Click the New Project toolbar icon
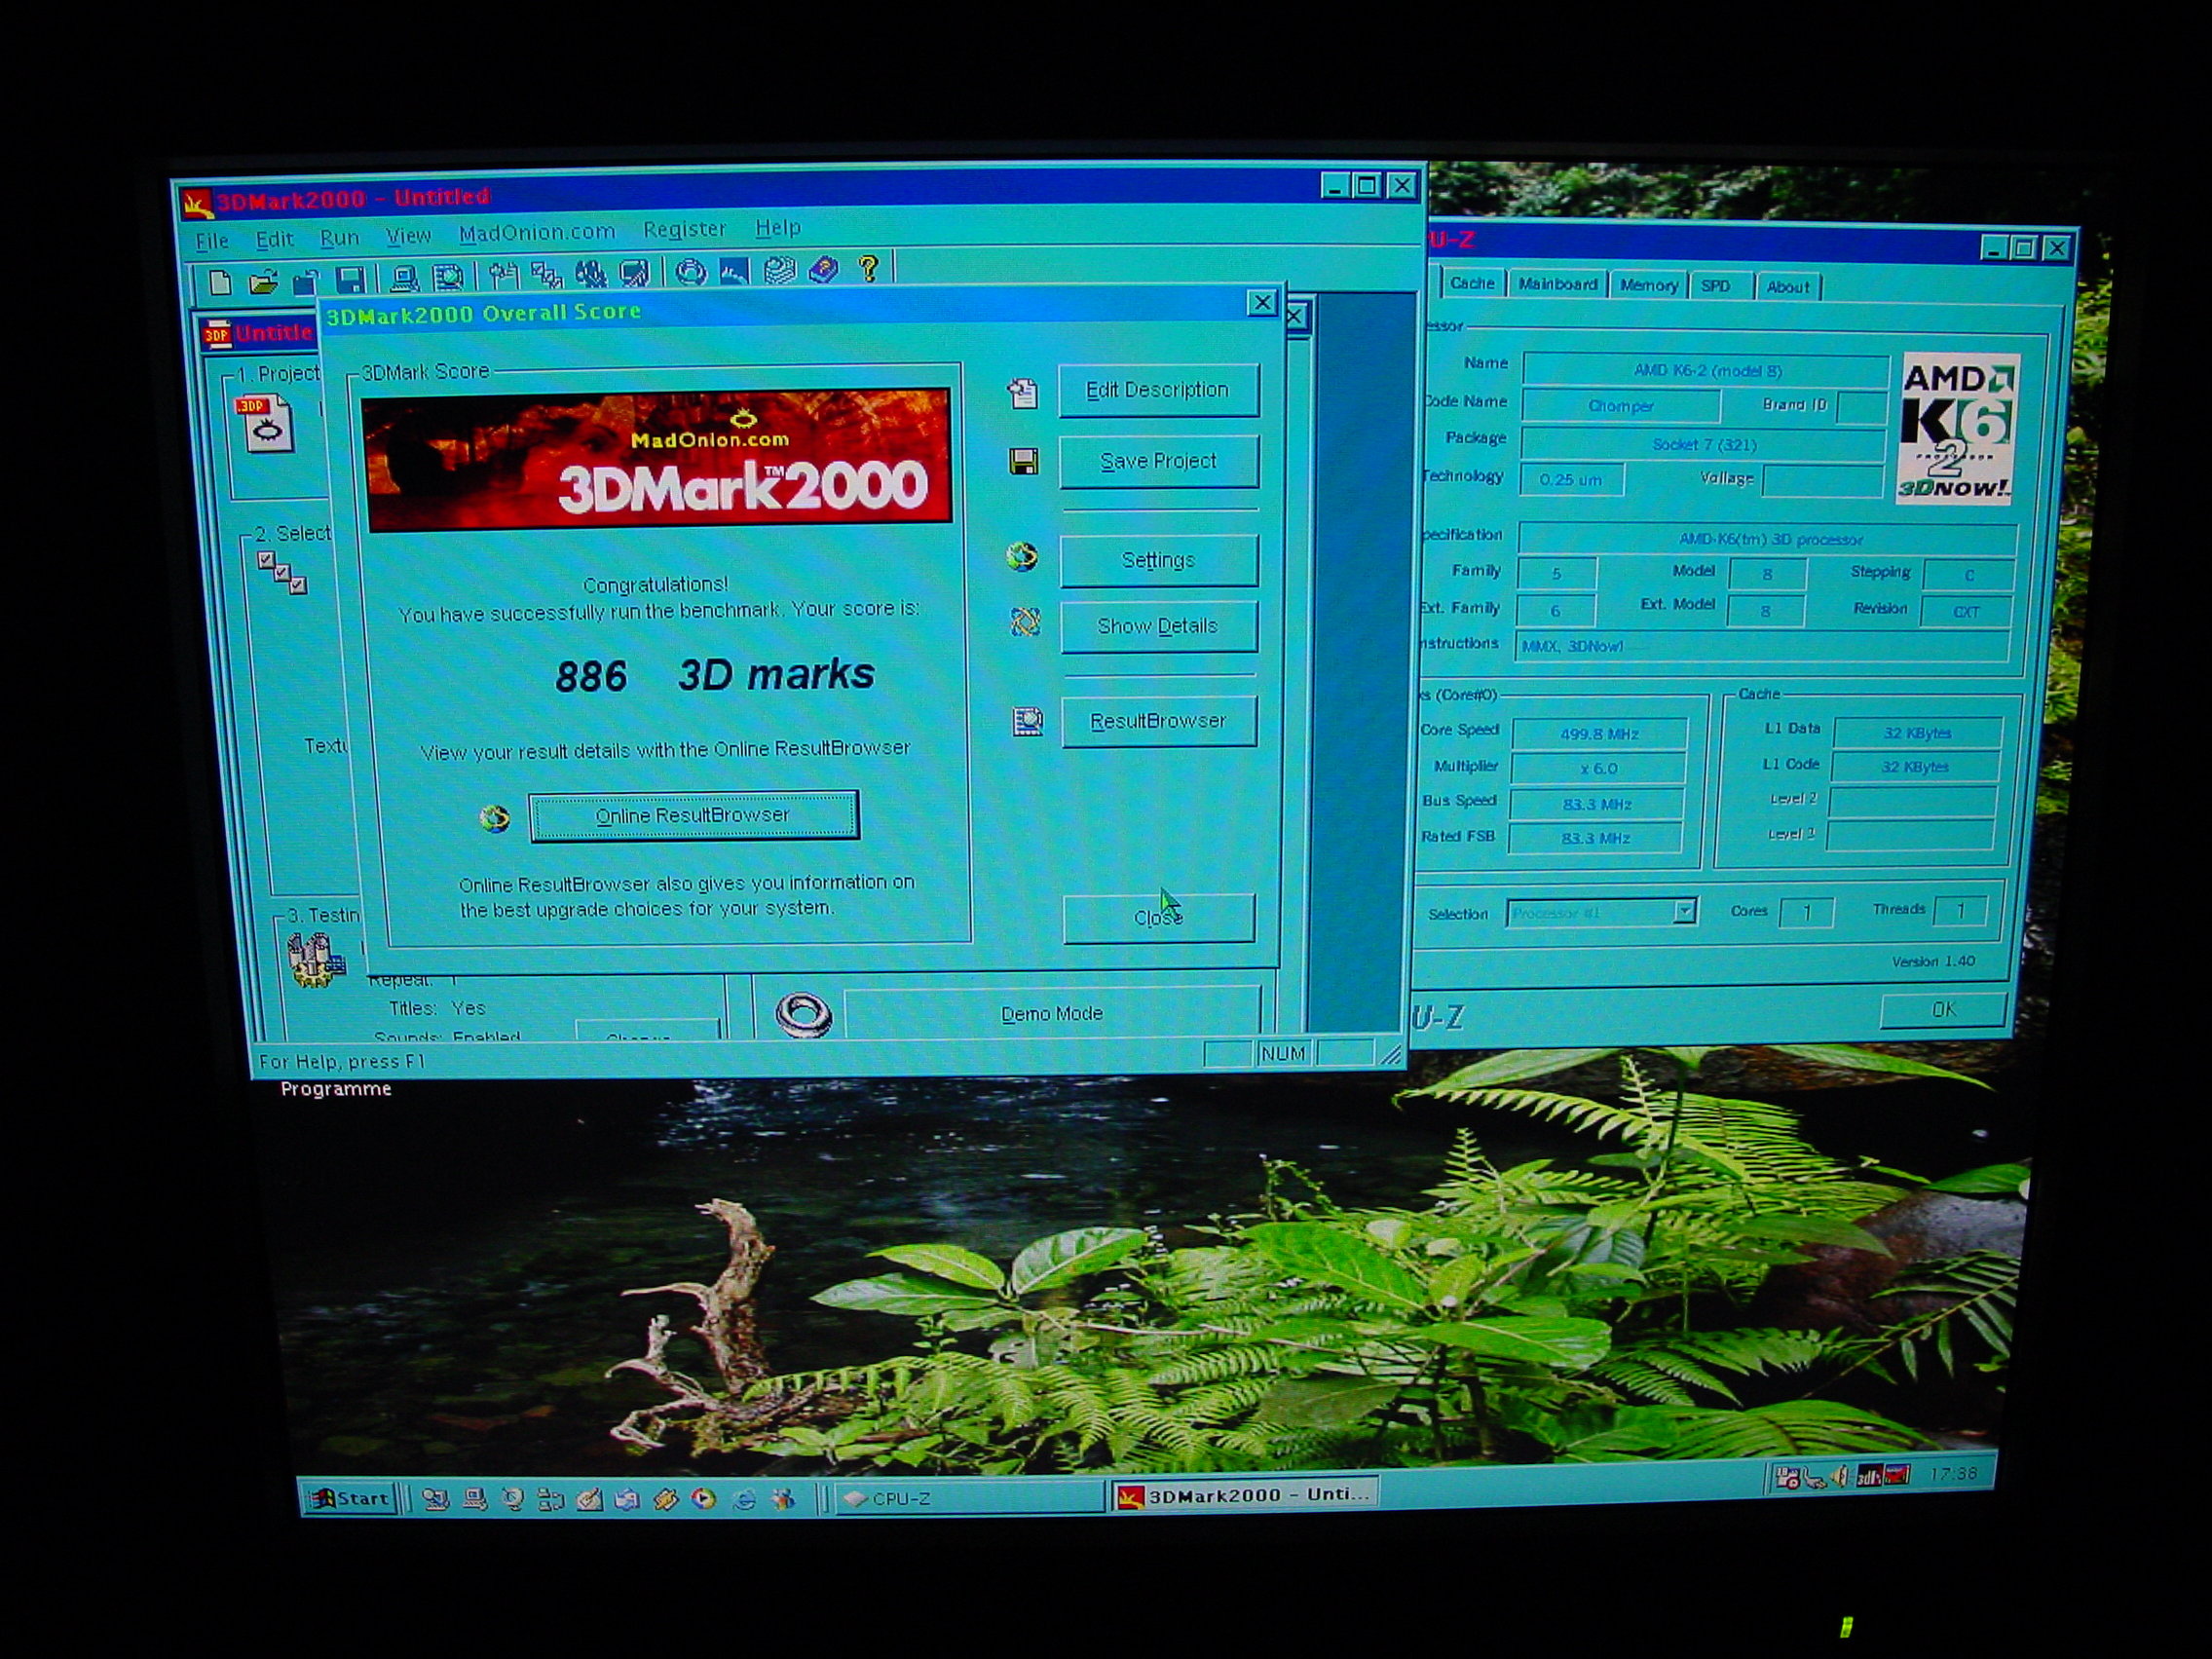 click(220, 283)
